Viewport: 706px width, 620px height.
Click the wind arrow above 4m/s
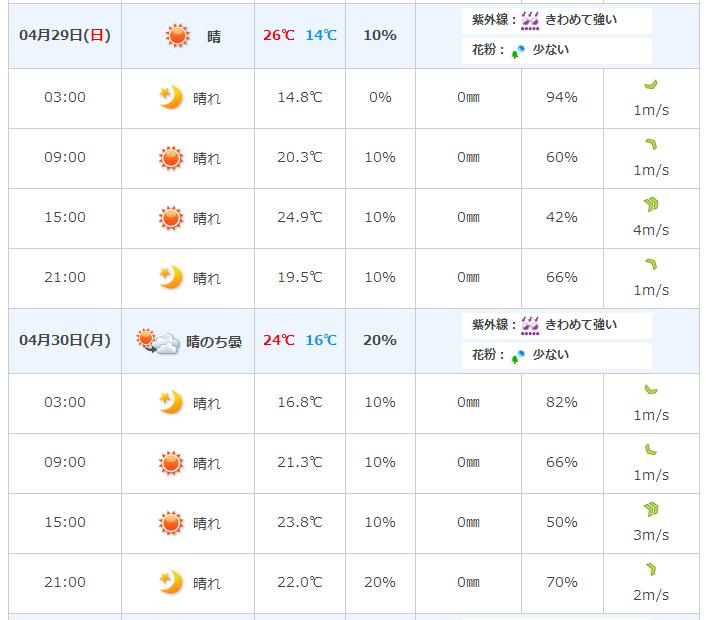pyautogui.click(x=651, y=205)
